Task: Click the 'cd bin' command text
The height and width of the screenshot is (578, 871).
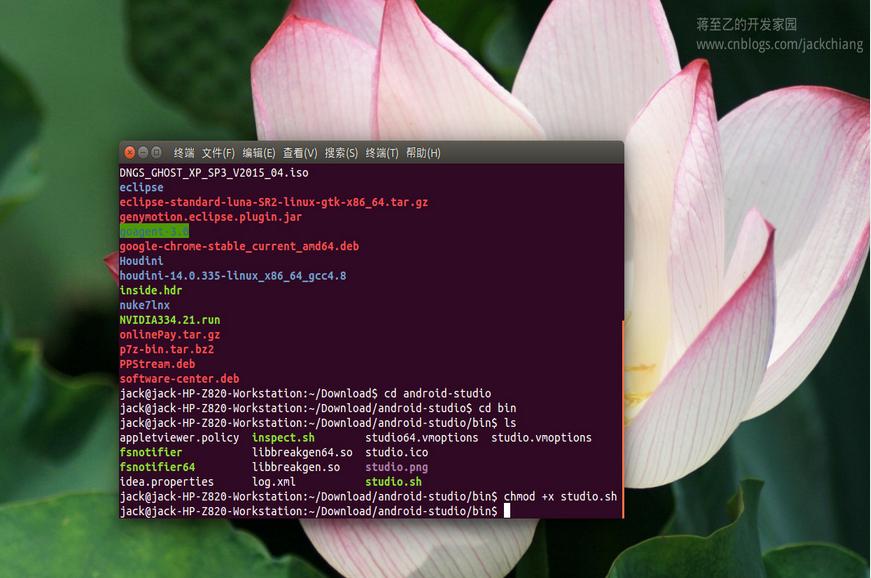Action: pyautogui.click(x=498, y=408)
